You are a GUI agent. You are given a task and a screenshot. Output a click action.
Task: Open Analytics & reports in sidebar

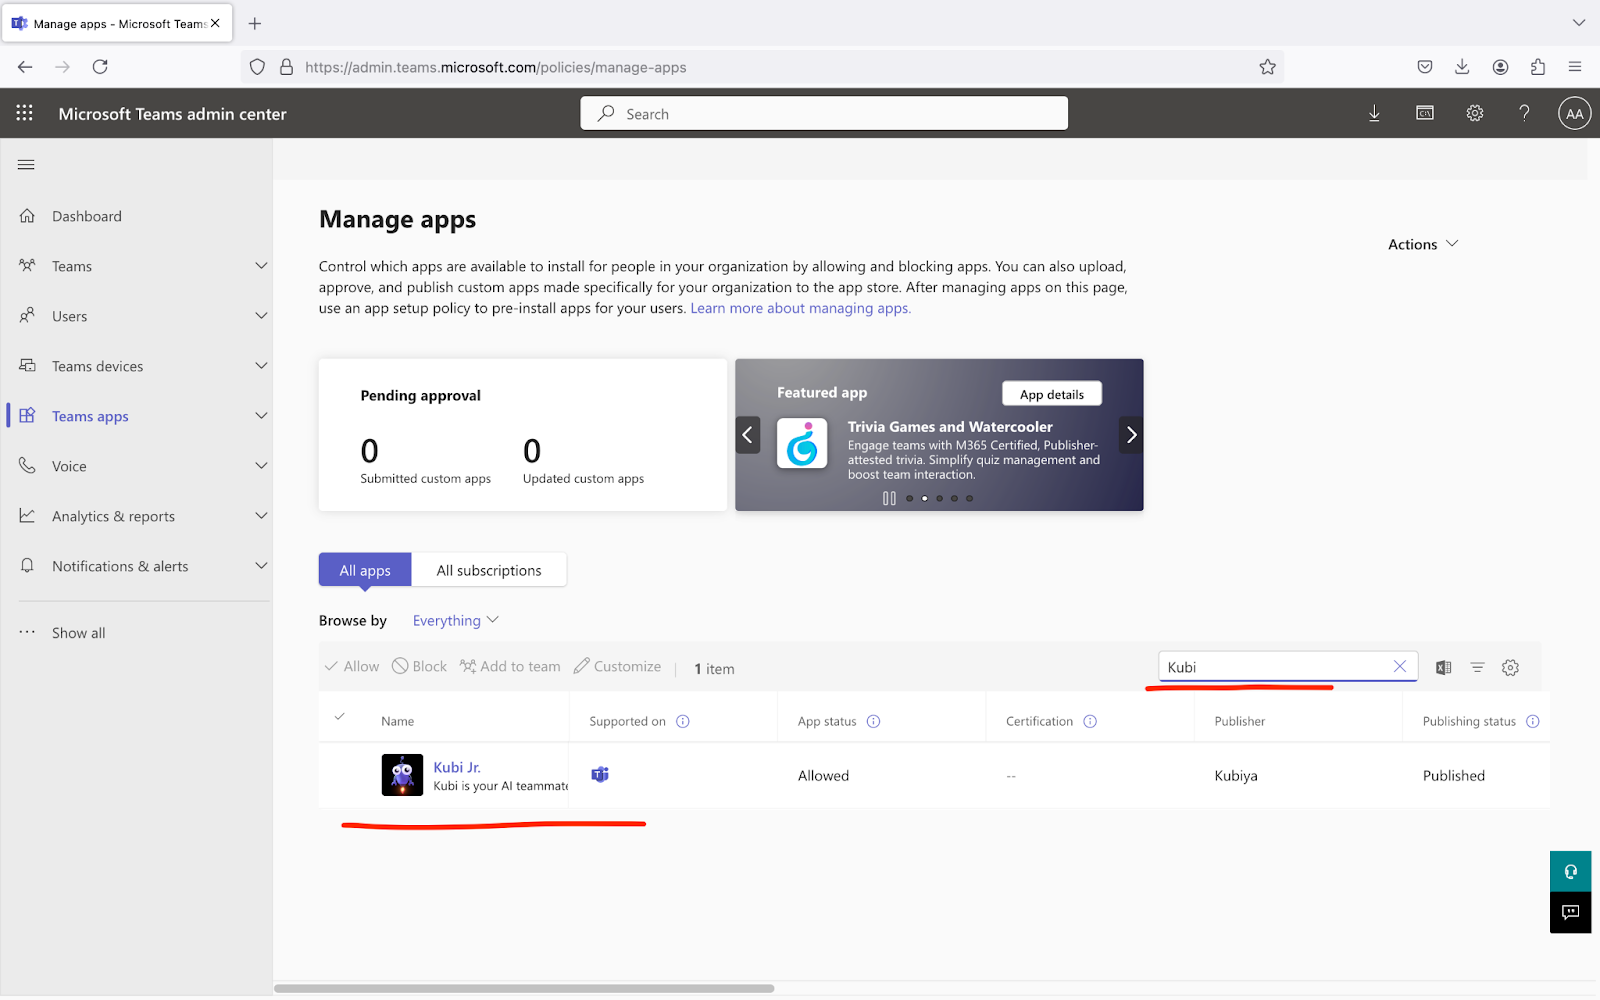coord(113,516)
